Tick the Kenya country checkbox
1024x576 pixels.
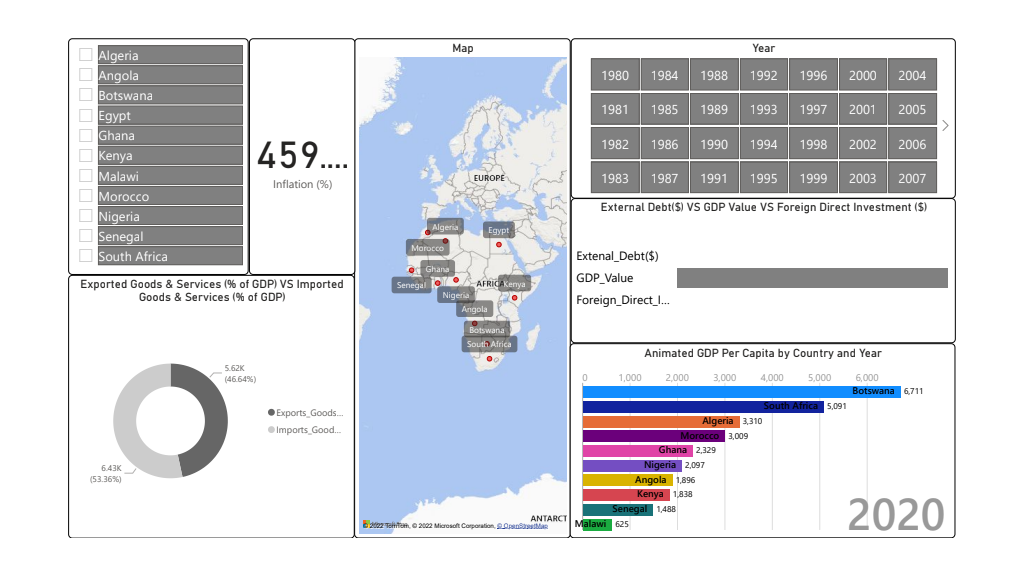[x=86, y=155]
